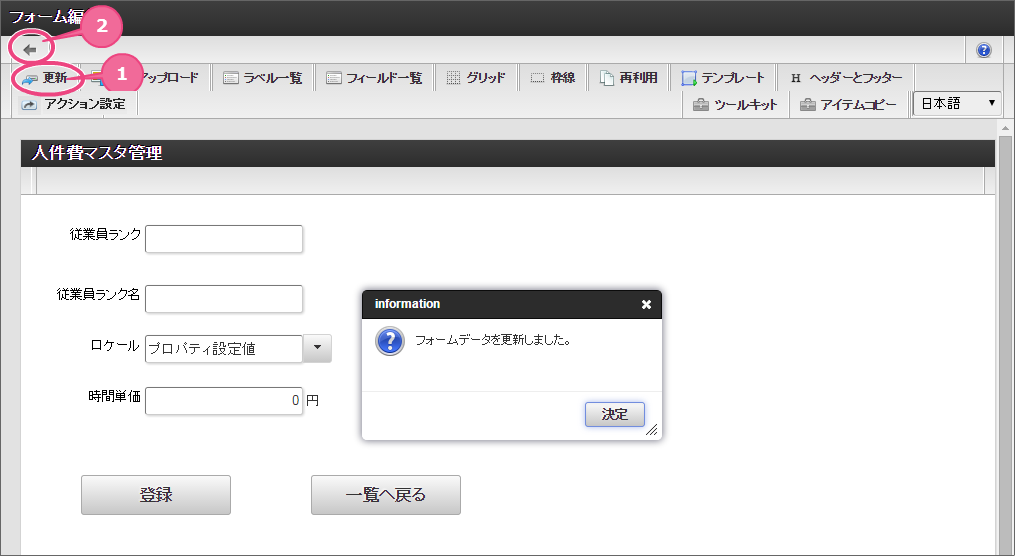This screenshot has width=1015, height=556.
Task: Open テンプレート from toolbar
Action: point(723,78)
